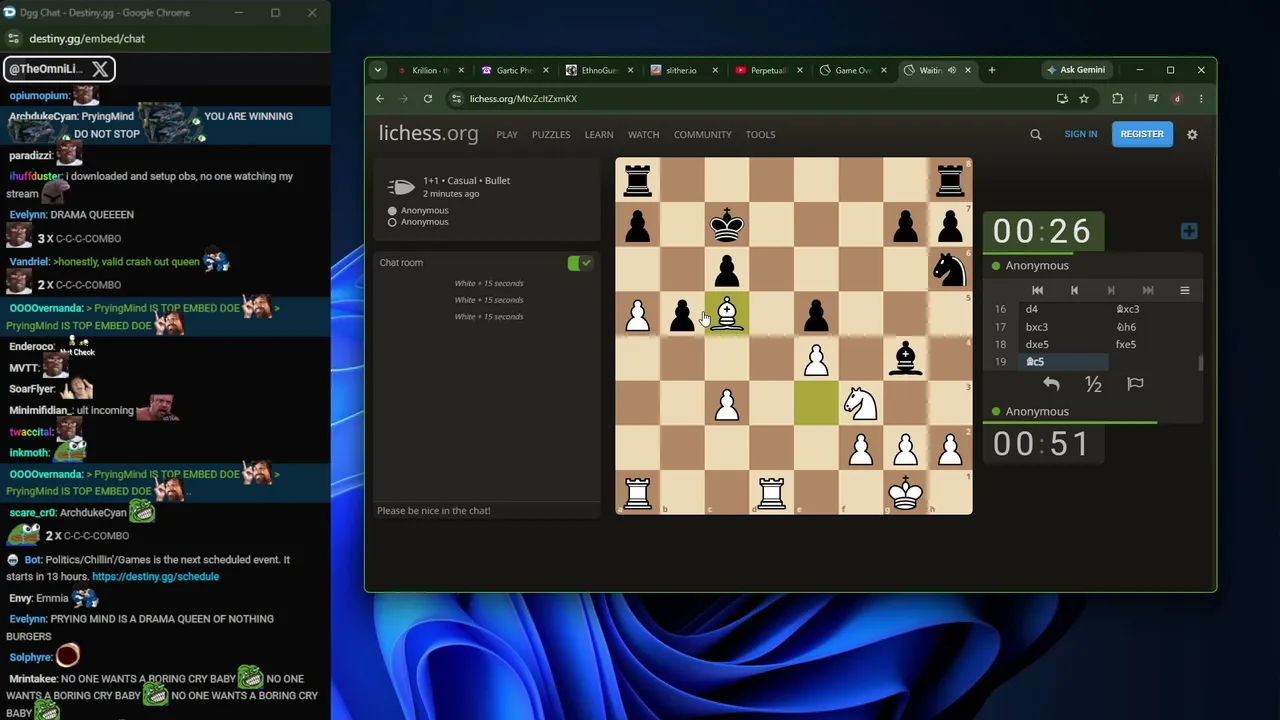Click the SIGN IN link
Screen dimensions: 1280x720
[x=1081, y=134]
